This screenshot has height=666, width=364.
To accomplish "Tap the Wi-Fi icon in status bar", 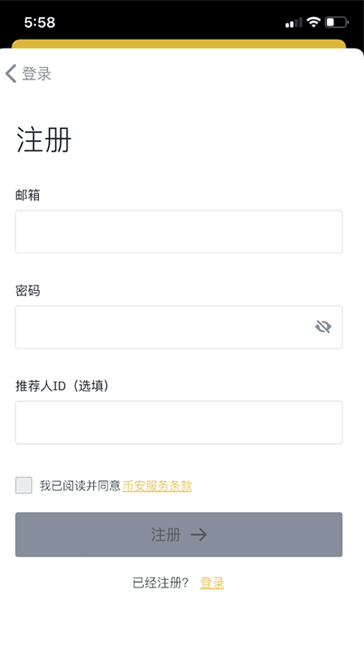I will [313, 22].
